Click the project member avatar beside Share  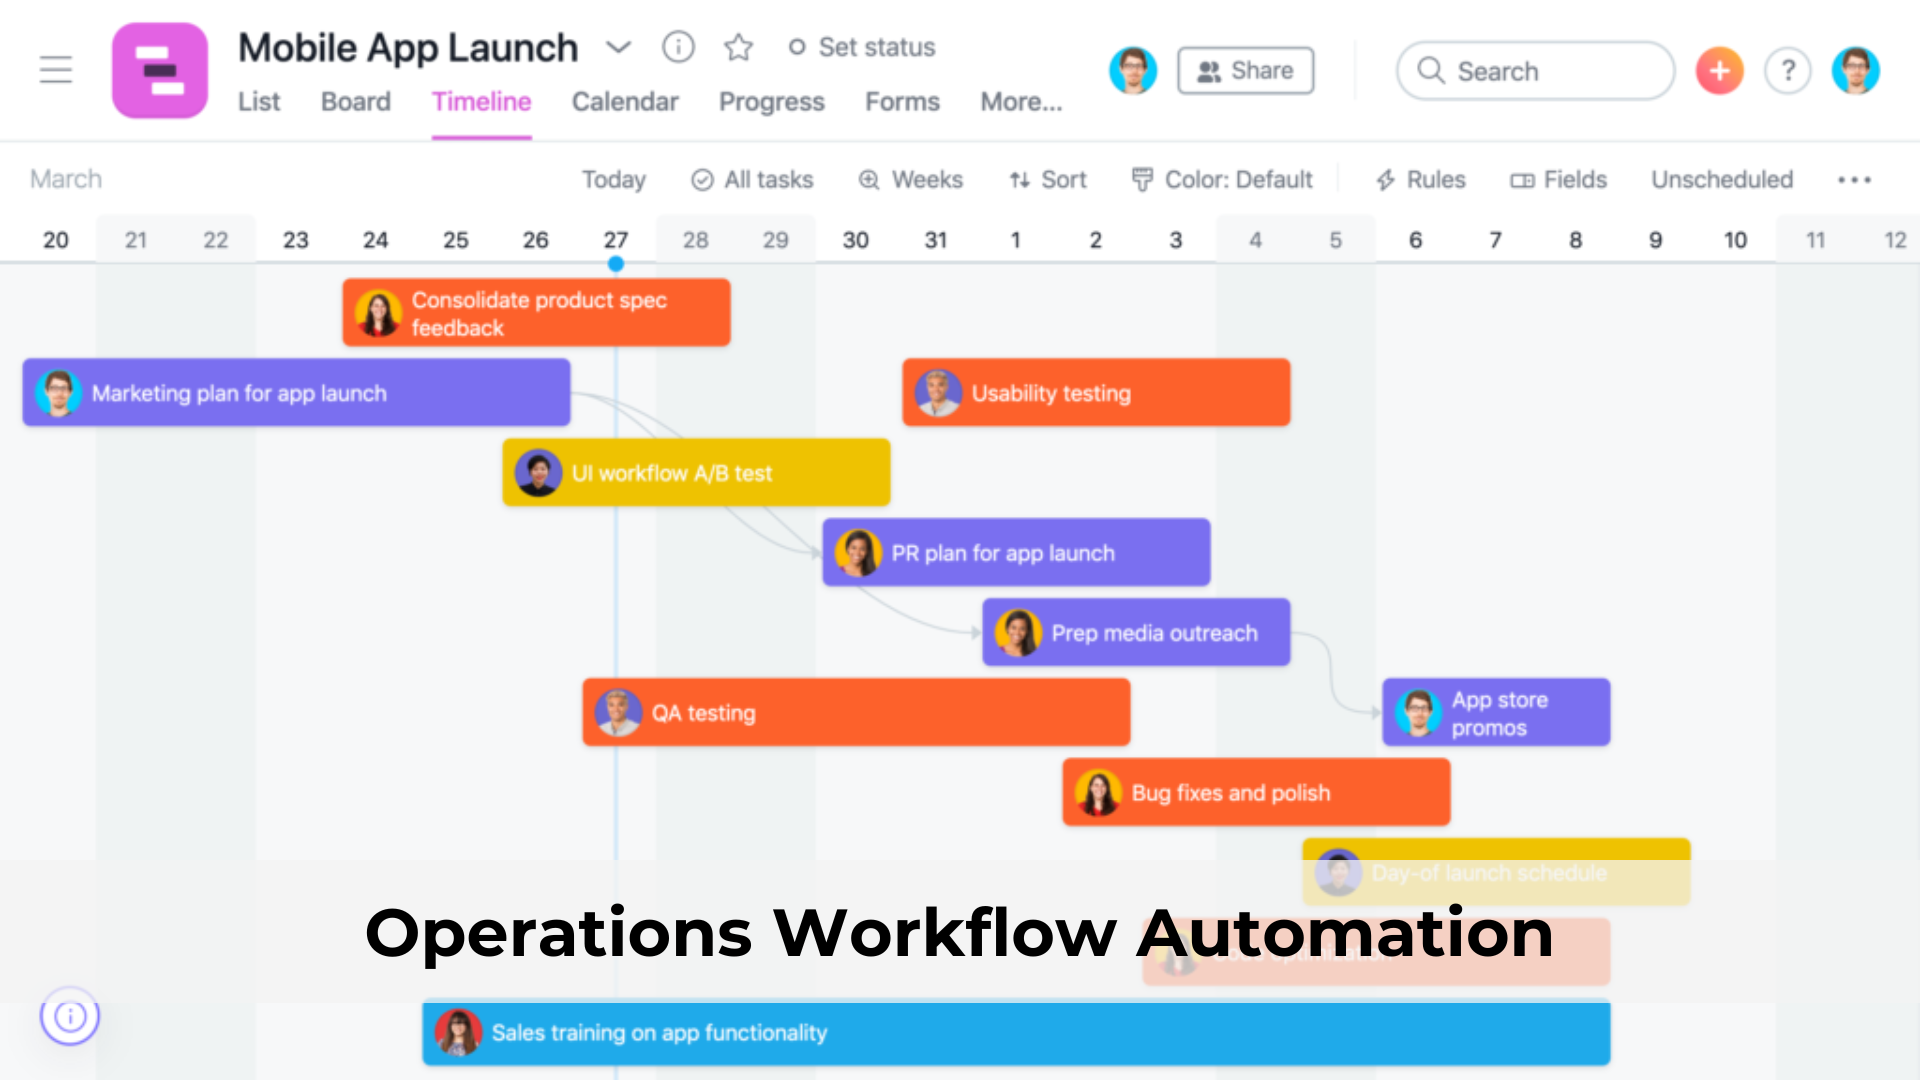pos(1133,70)
